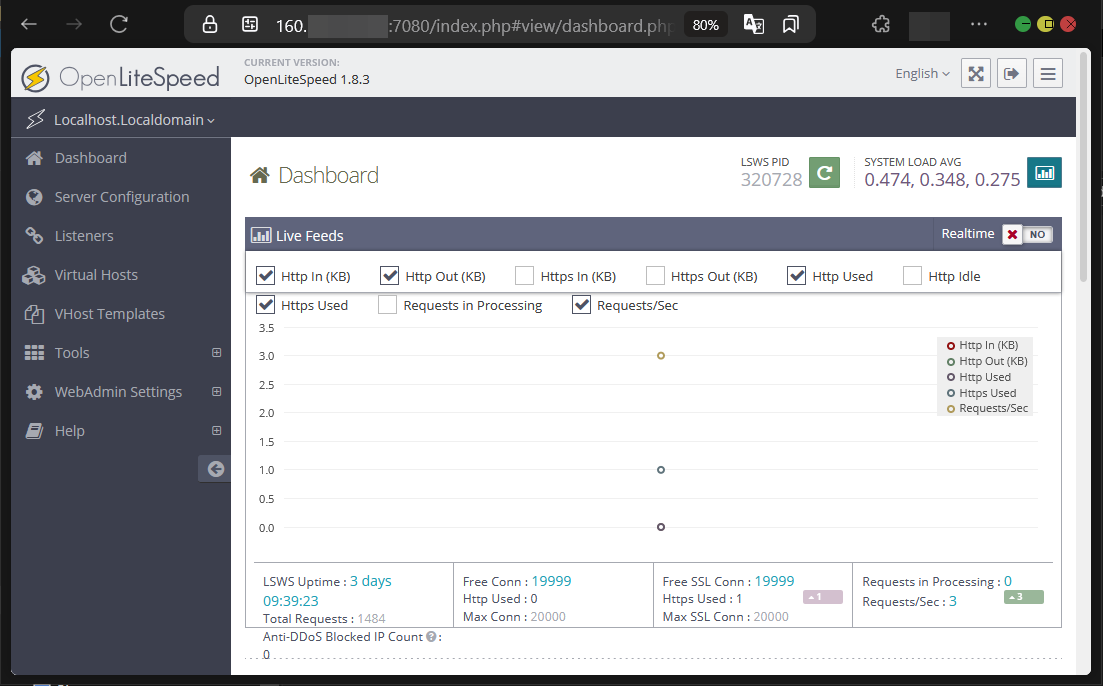Open the English language dropdown
This screenshot has width=1103, height=686.
point(922,73)
